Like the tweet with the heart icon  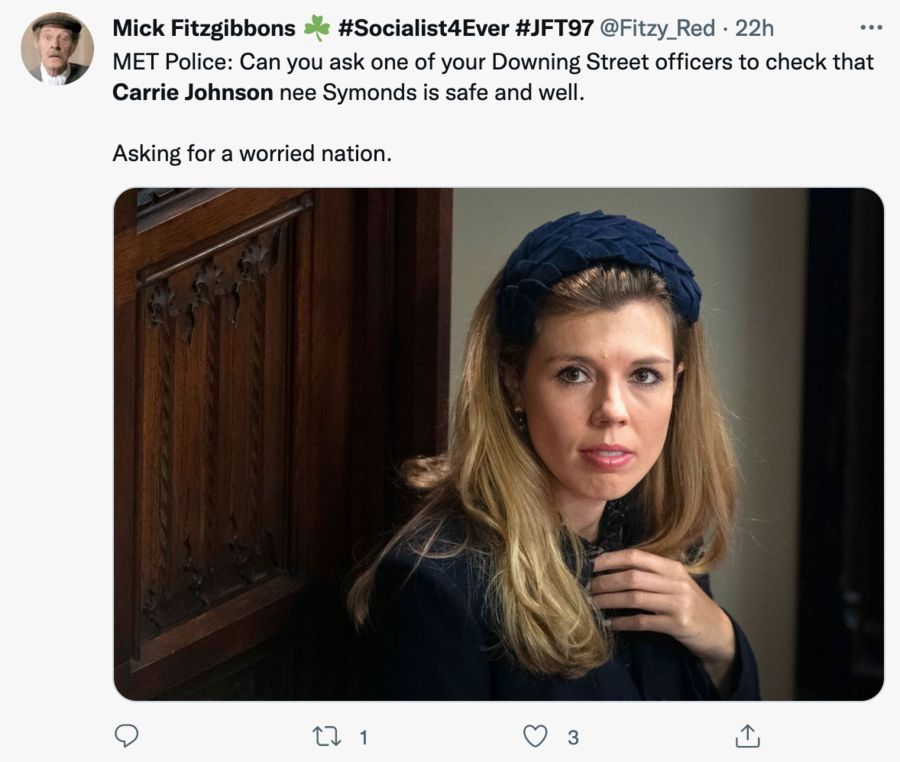point(536,737)
